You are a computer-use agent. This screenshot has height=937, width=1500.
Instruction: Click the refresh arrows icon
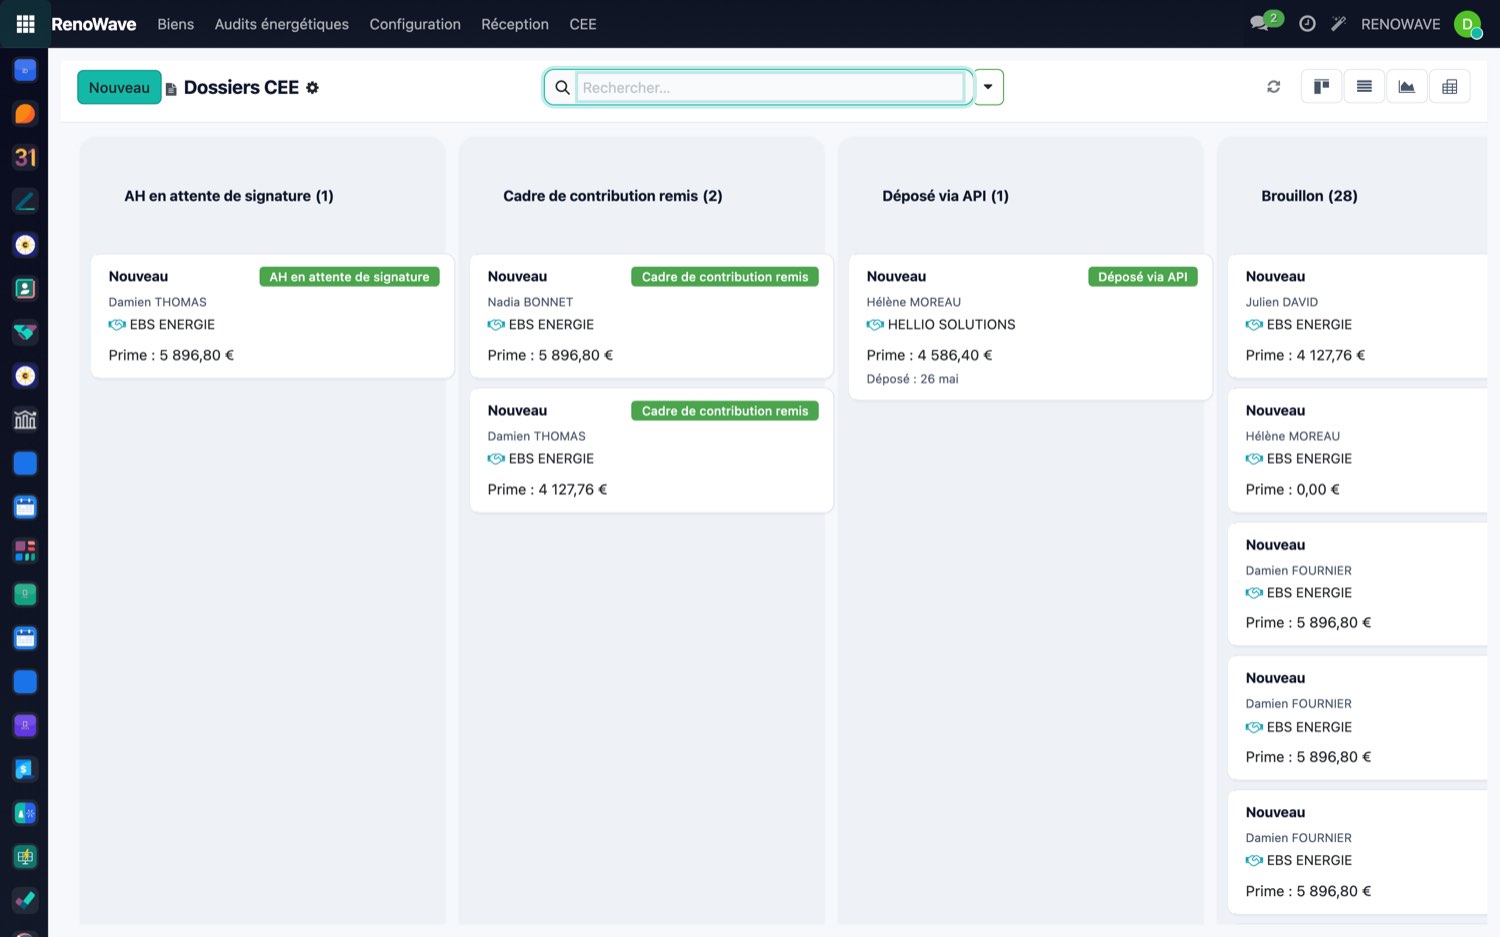(x=1273, y=87)
